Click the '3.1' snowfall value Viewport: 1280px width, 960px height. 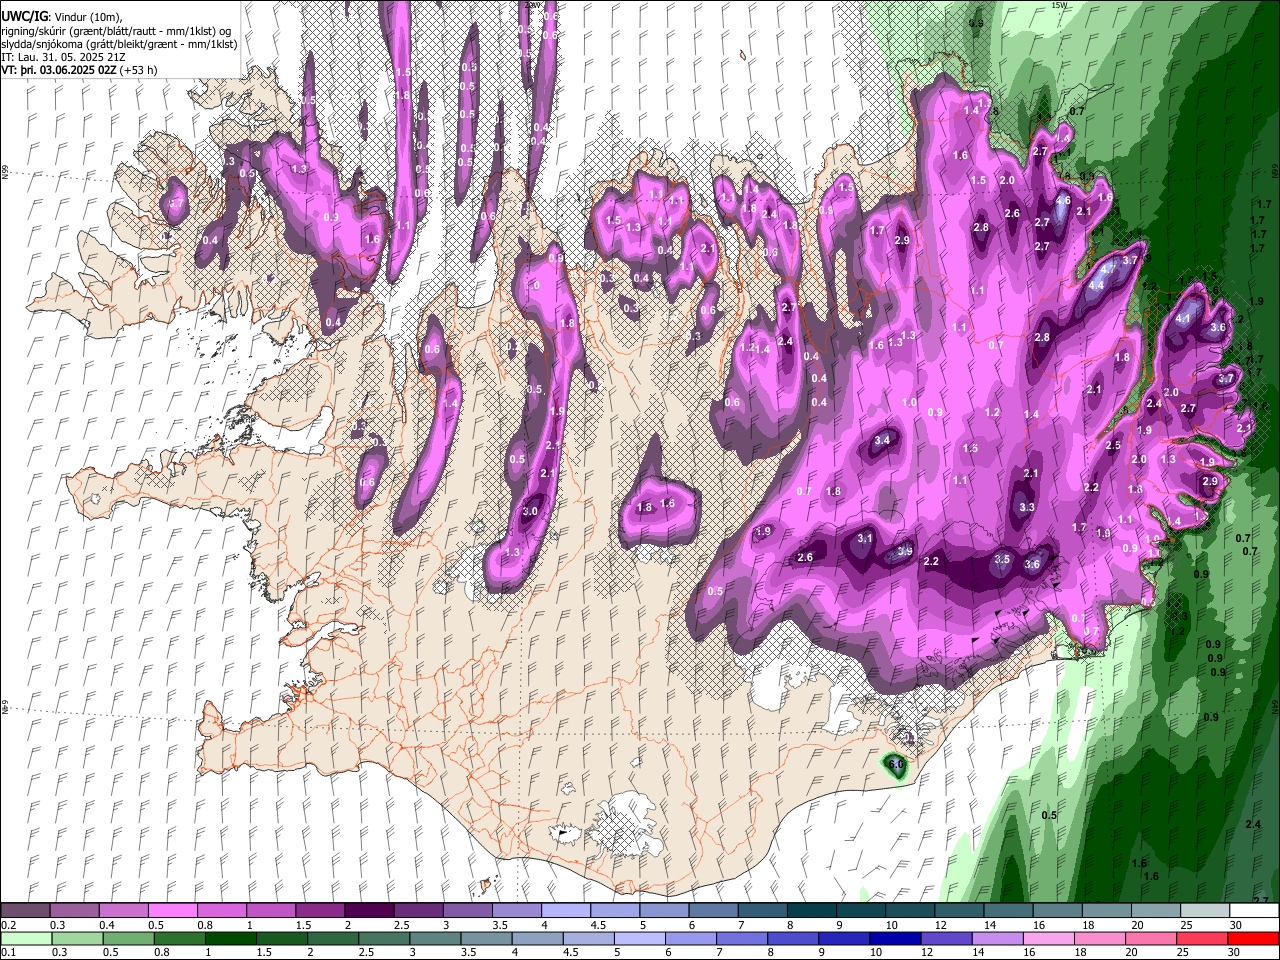click(866, 539)
